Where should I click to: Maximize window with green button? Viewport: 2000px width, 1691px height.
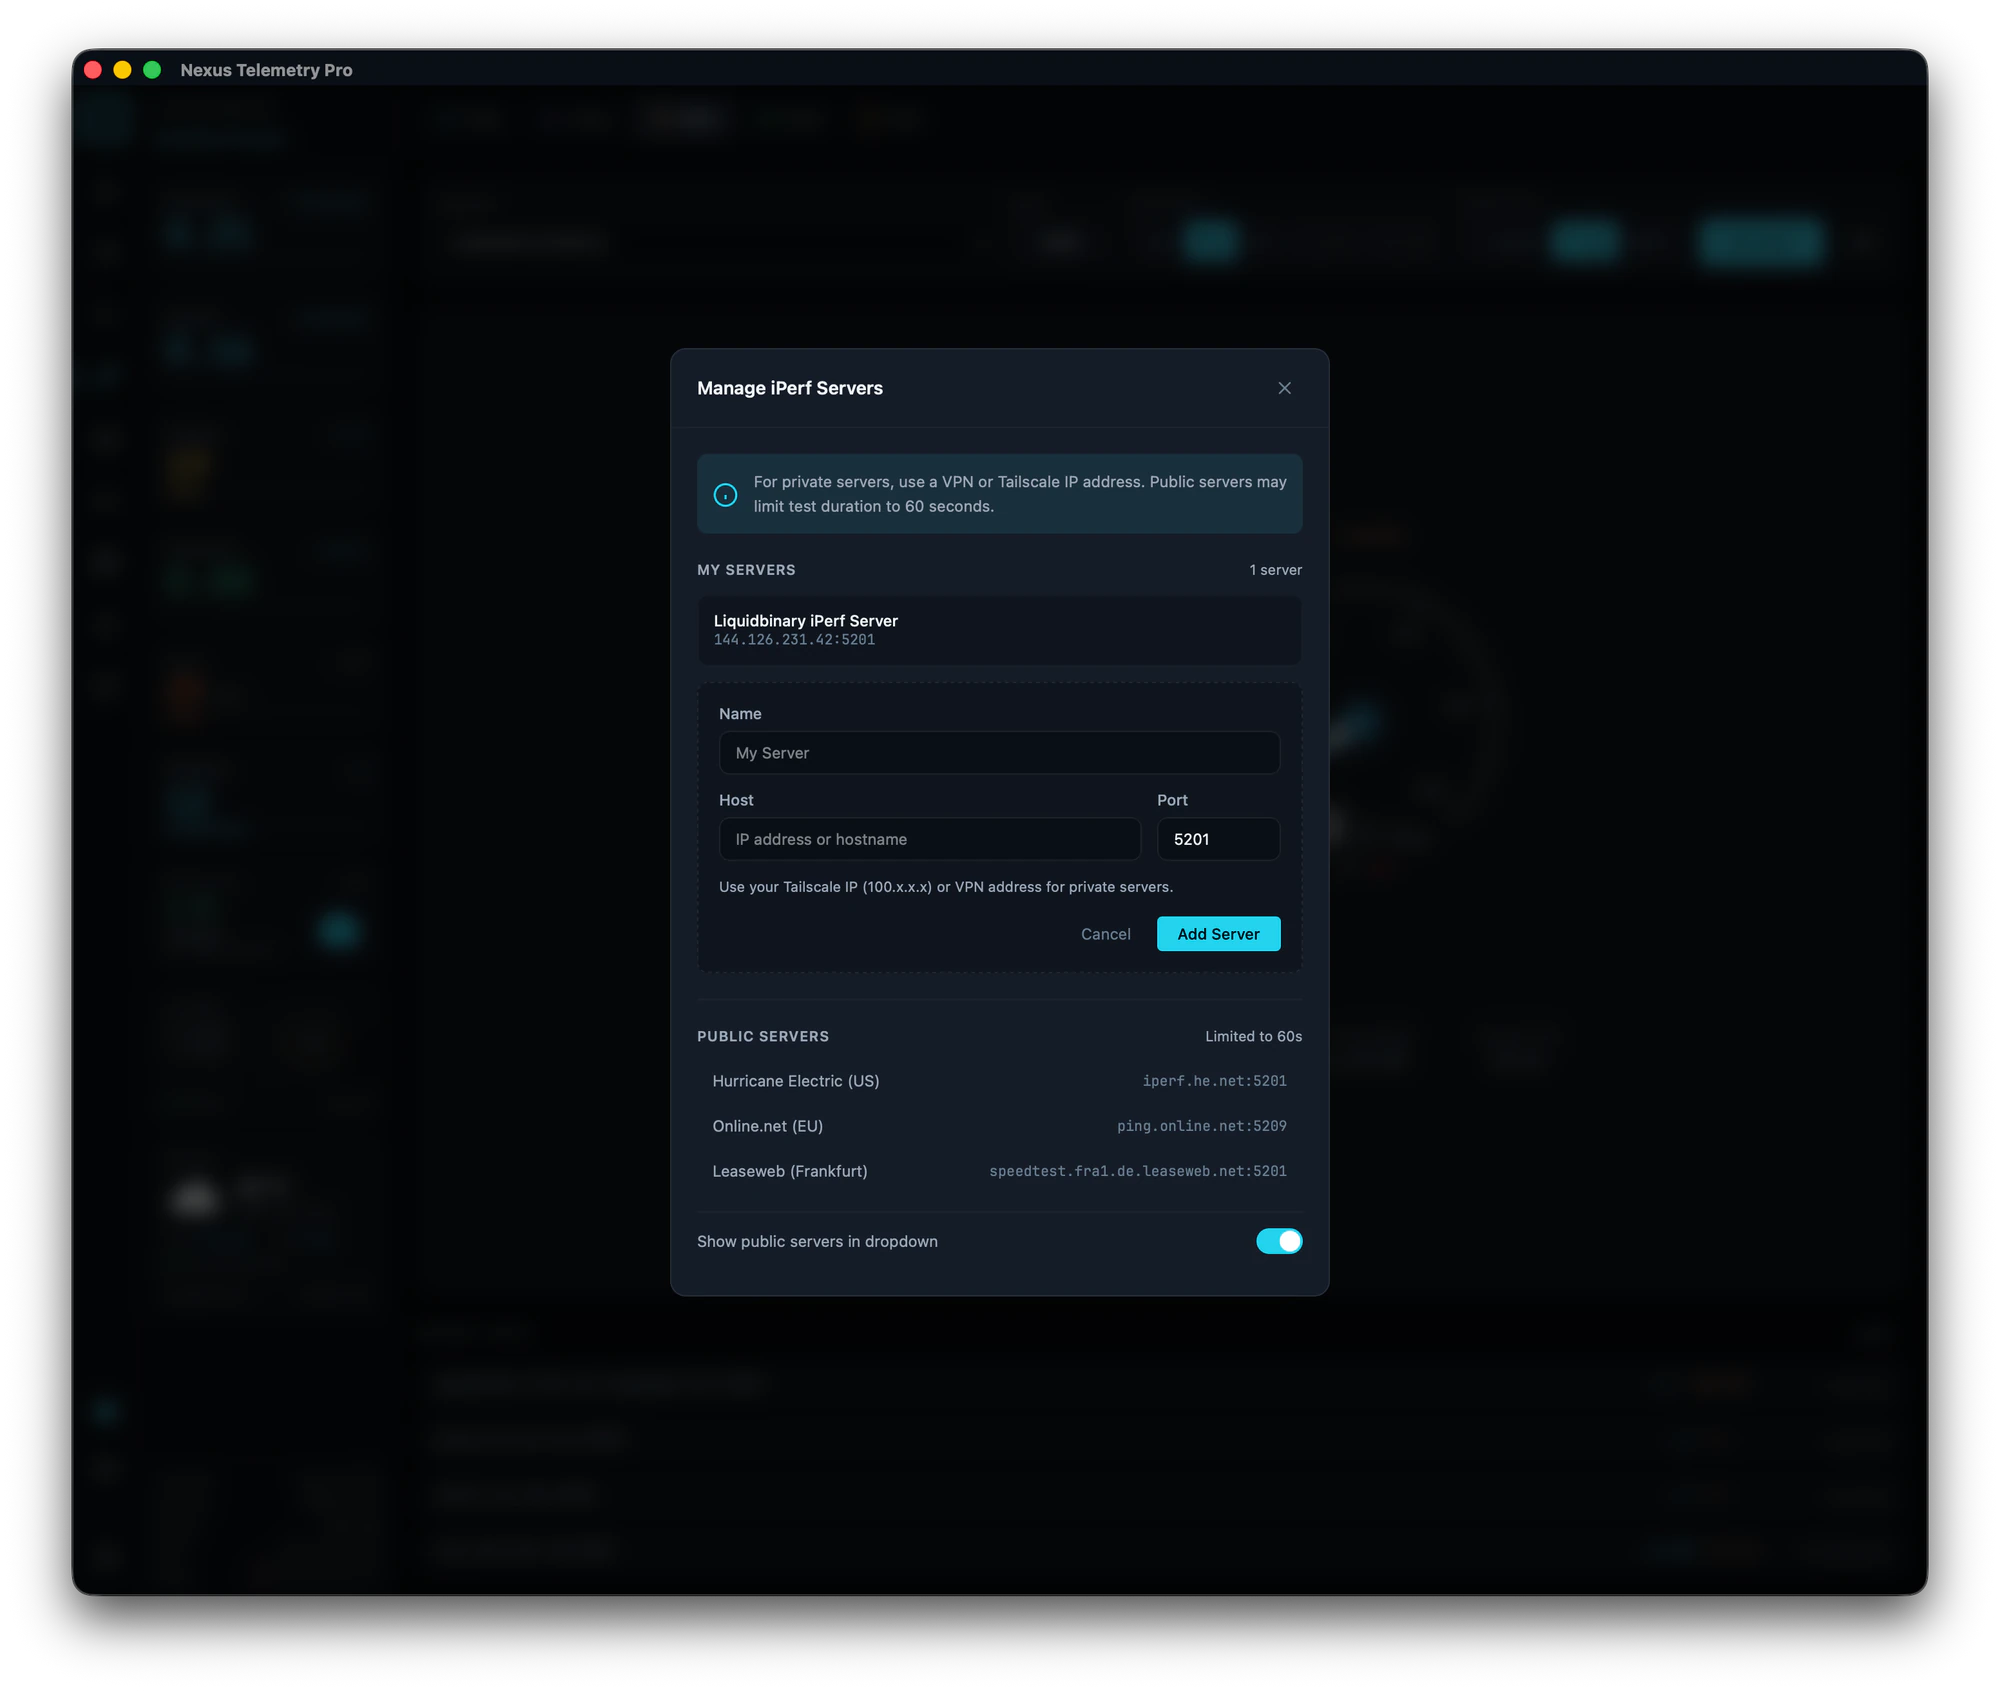click(x=152, y=70)
